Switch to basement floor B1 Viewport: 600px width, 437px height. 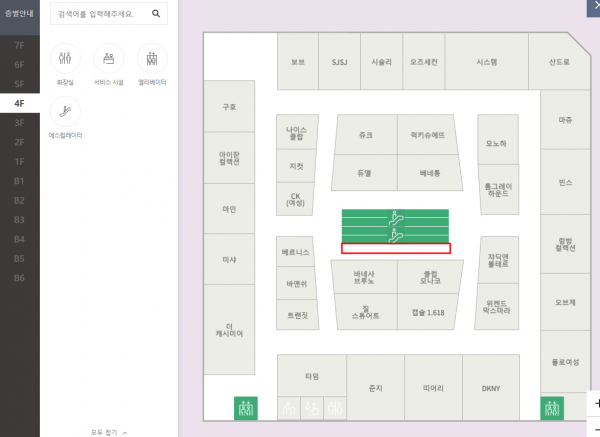click(x=20, y=181)
